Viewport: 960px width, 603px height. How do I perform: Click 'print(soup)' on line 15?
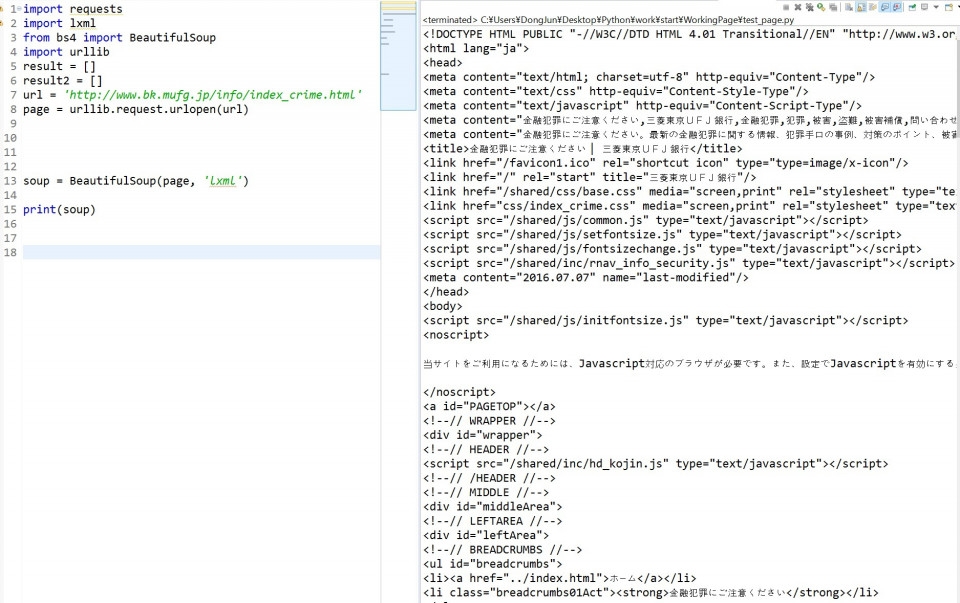[x=59, y=209]
